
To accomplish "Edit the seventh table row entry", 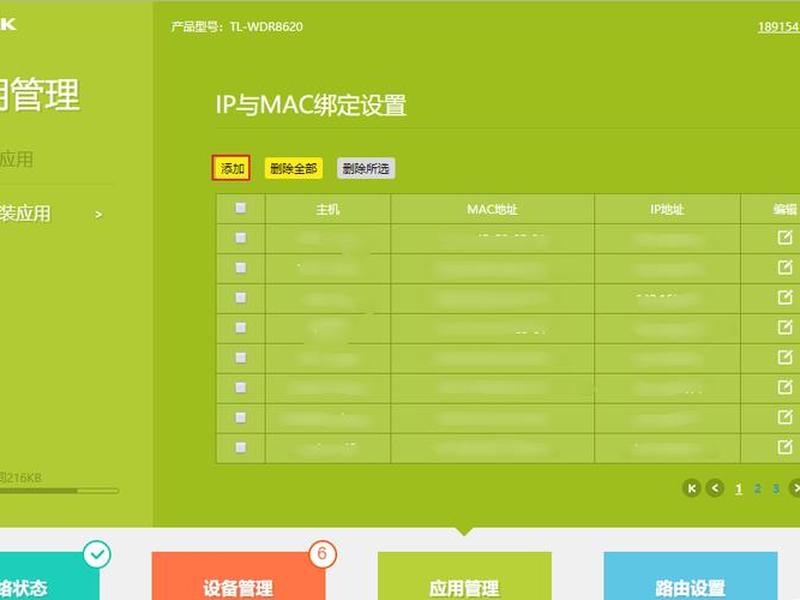I will pos(785,417).
